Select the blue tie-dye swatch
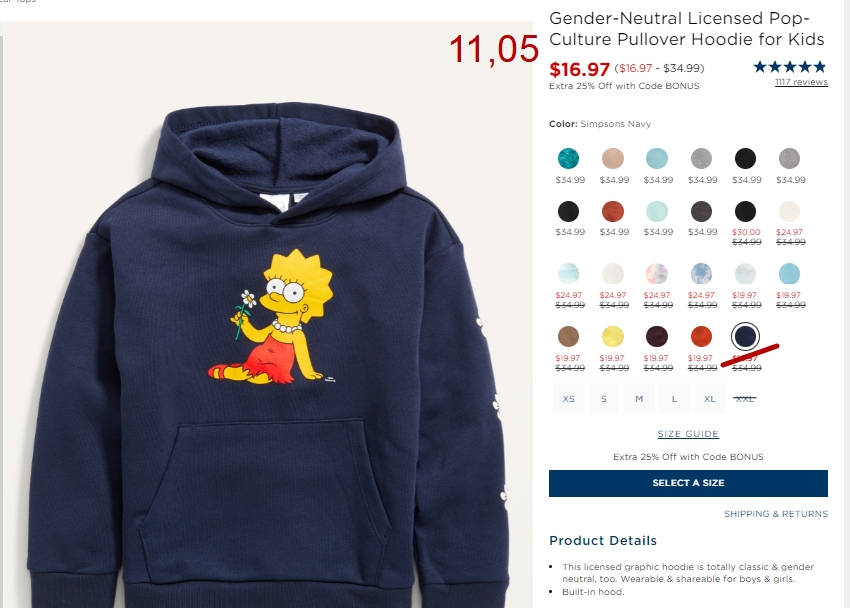 (701, 274)
